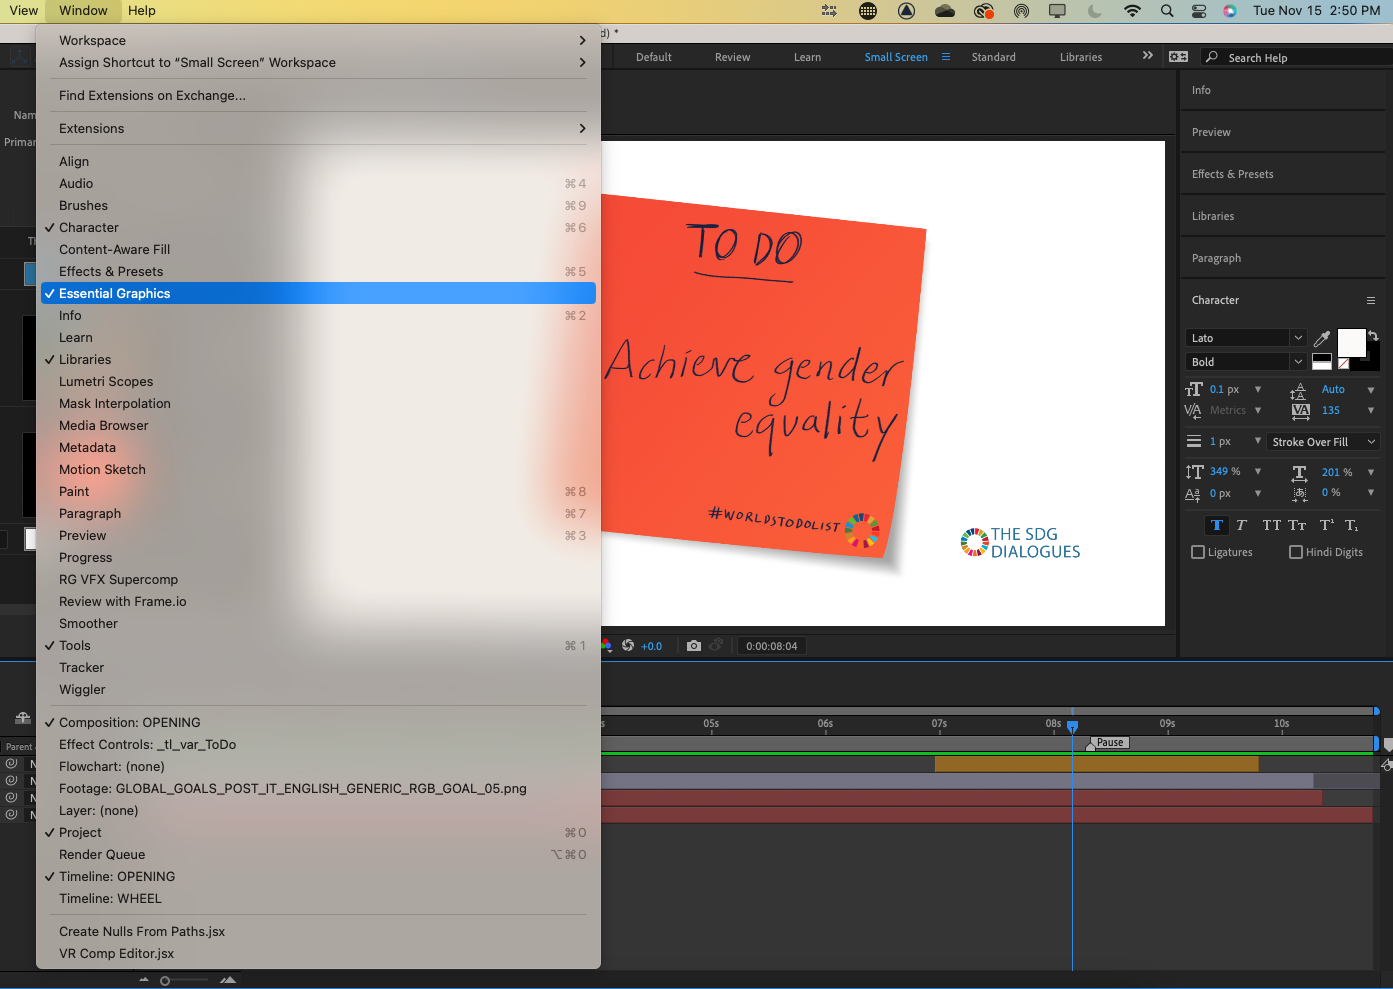Toggle Faux Italic button
The image size is (1393, 989).
coord(1241,525)
